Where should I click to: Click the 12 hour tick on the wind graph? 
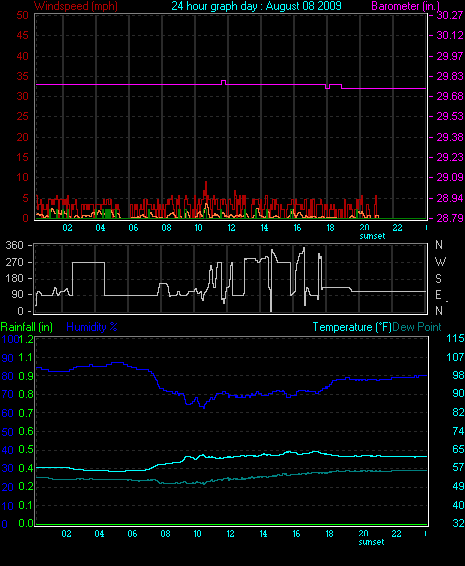231,227
